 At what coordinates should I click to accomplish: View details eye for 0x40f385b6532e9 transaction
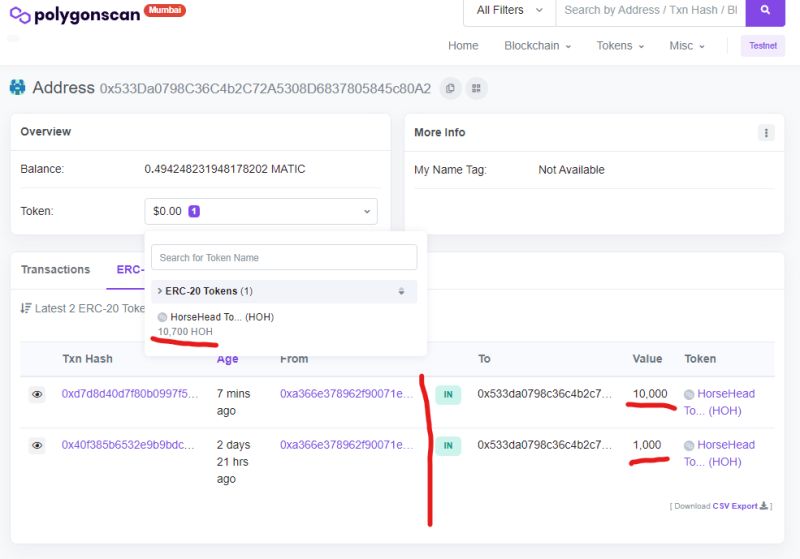[37, 445]
